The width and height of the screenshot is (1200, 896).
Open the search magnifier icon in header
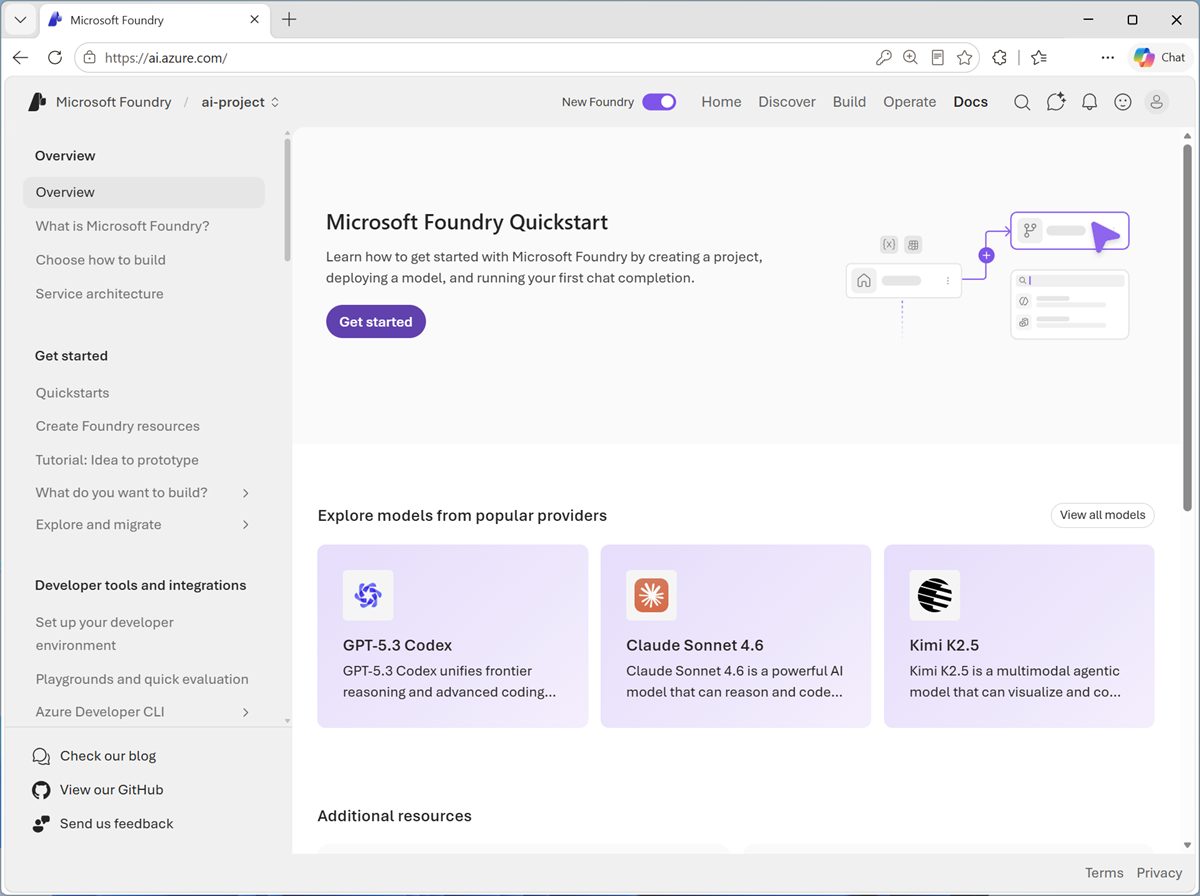[1022, 102]
